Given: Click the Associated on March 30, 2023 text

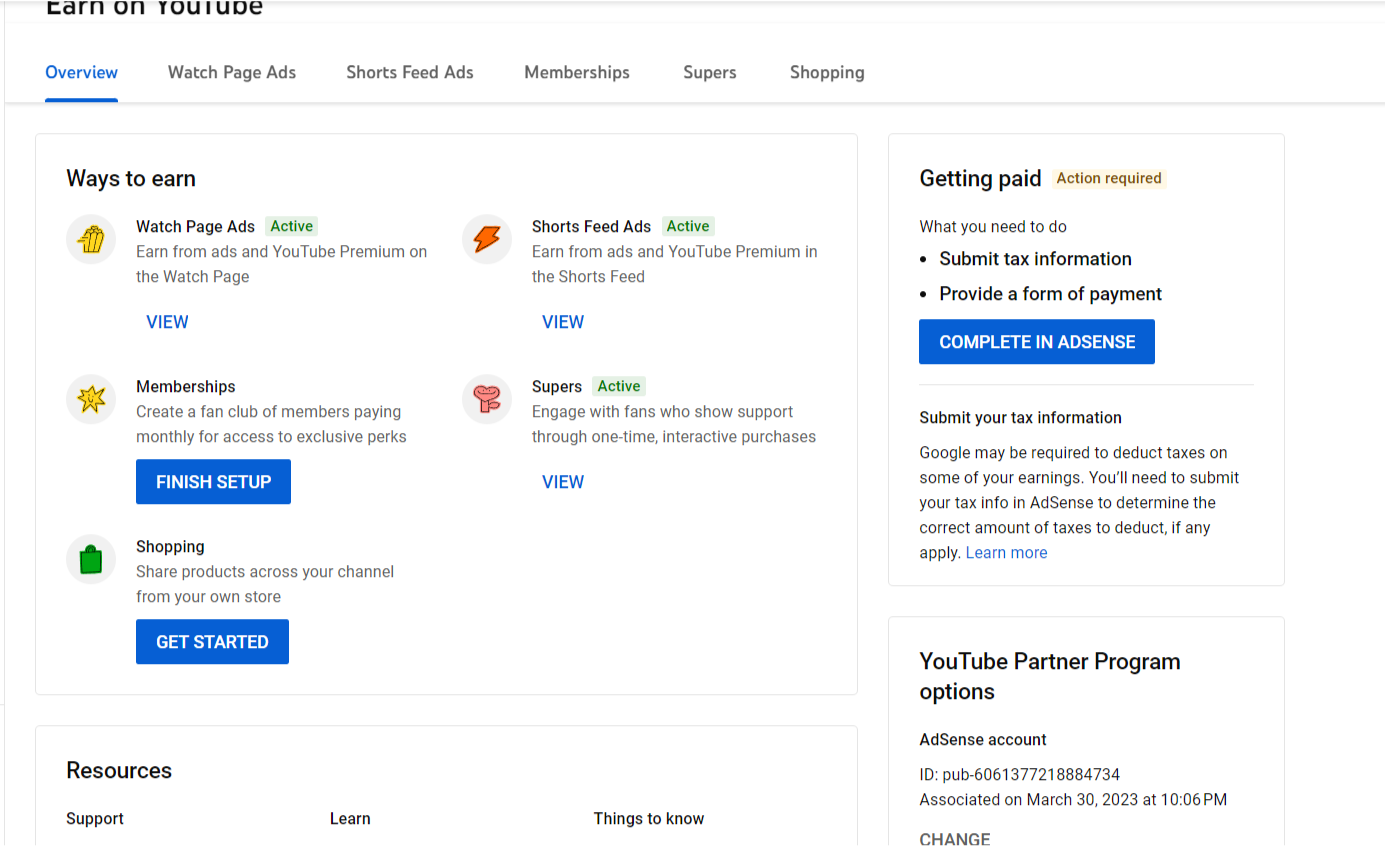Looking at the screenshot, I should coord(1073,800).
